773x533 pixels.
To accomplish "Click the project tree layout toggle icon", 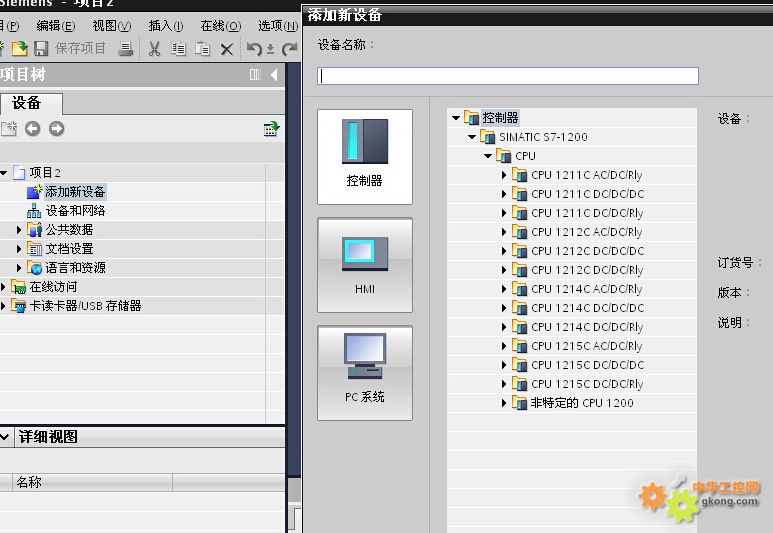I will (x=255, y=74).
